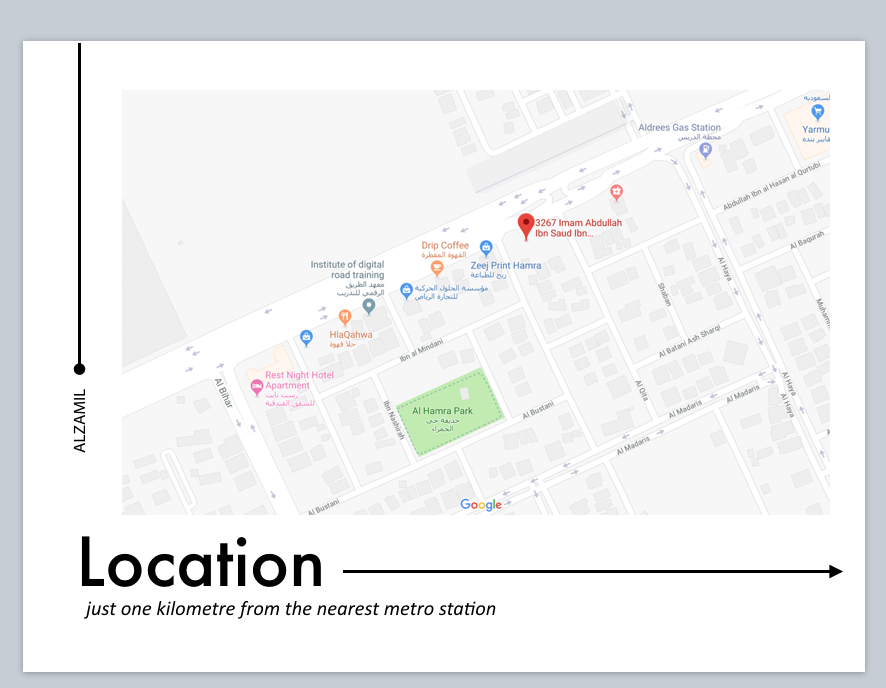Click the Drip Coffee text label

[x=445, y=245]
